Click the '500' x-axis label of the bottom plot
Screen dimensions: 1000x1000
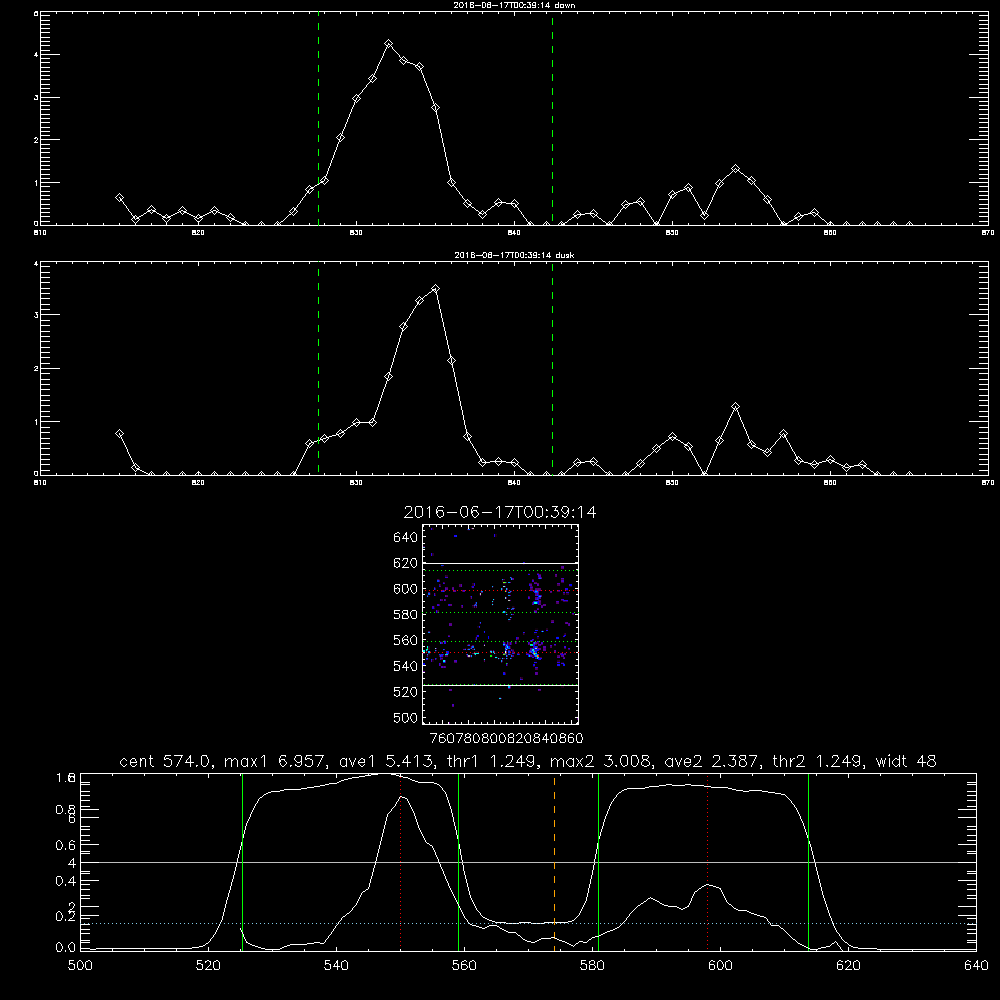pos(80,966)
